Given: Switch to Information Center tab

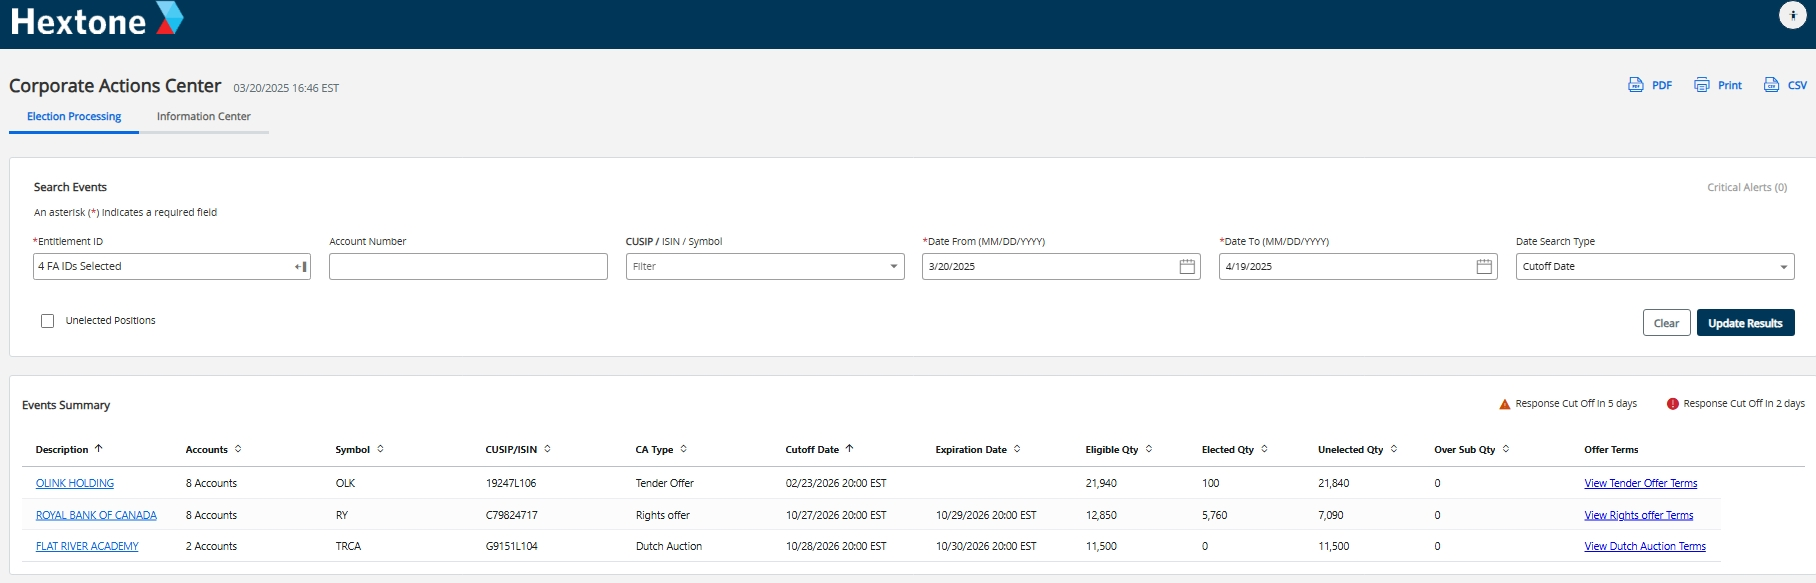Looking at the screenshot, I should 204,117.
